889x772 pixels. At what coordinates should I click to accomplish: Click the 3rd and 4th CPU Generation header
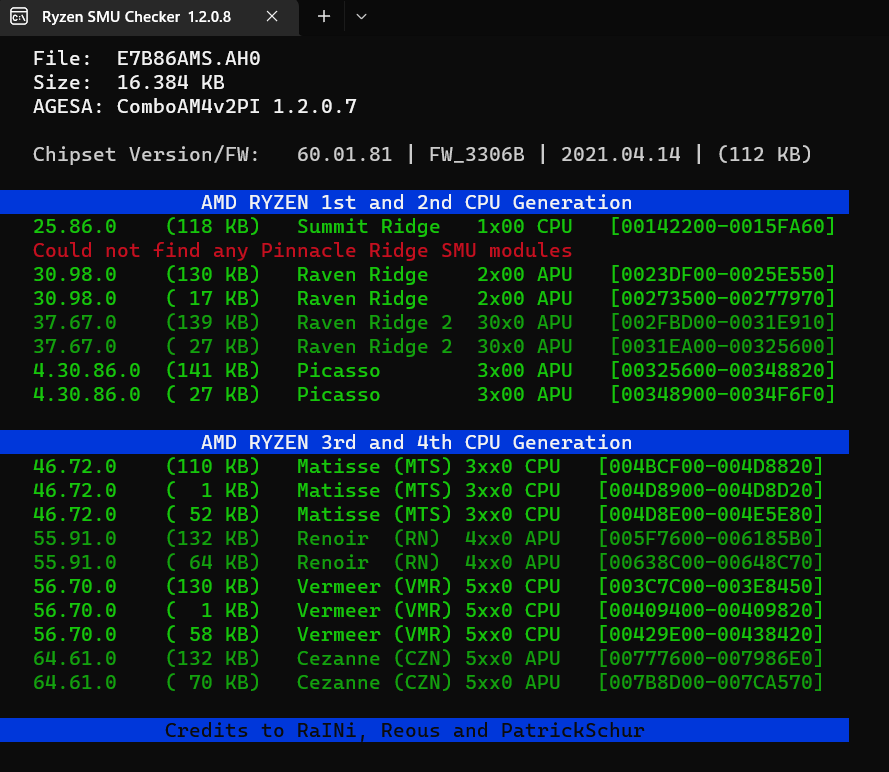coord(424,442)
